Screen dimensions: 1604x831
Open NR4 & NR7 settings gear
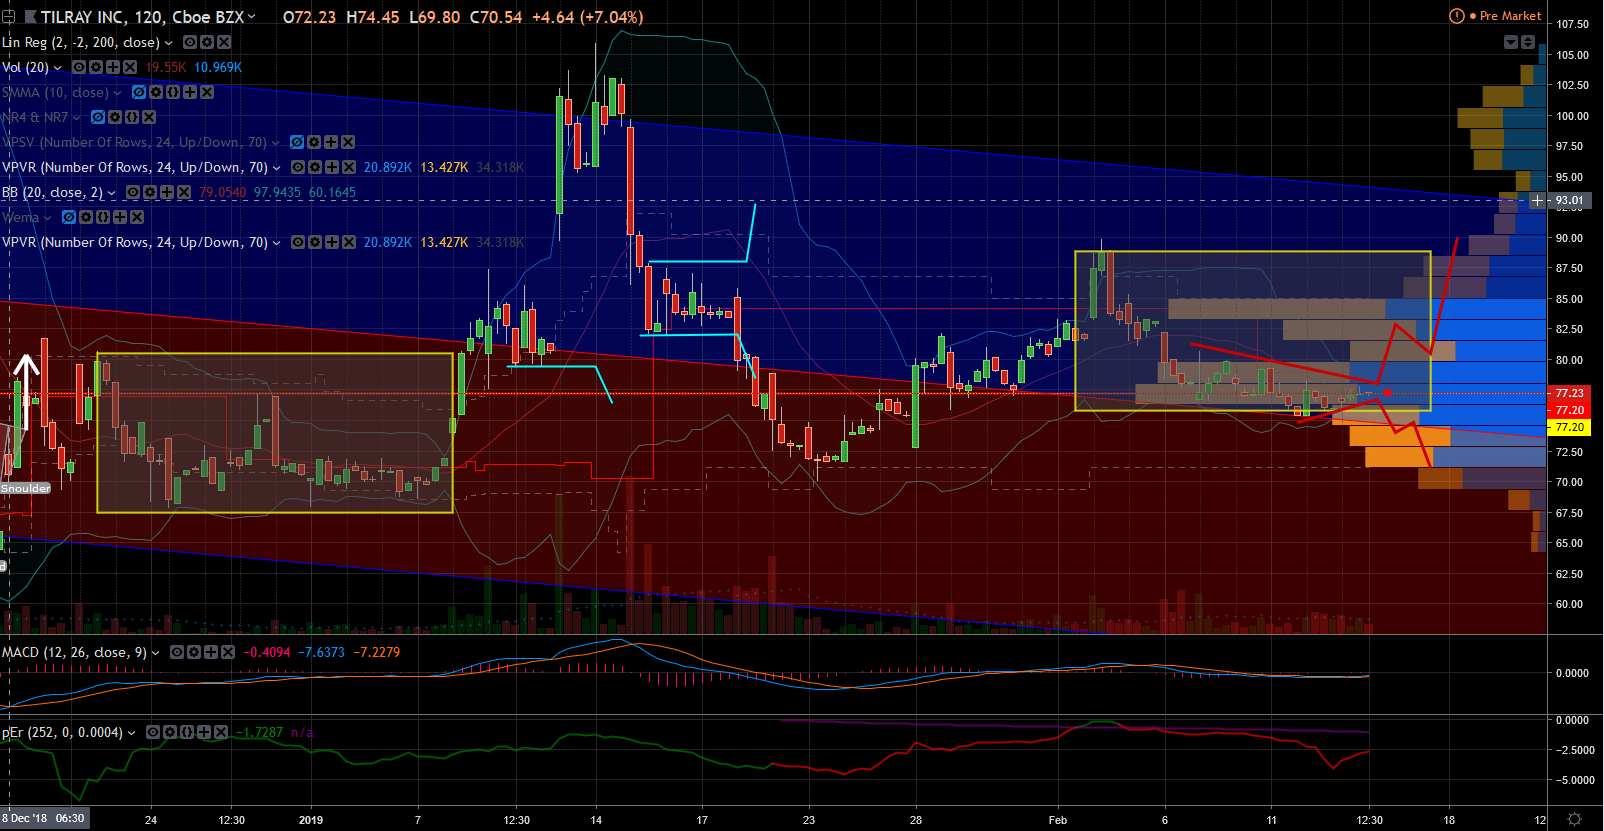[x=115, y=117]
